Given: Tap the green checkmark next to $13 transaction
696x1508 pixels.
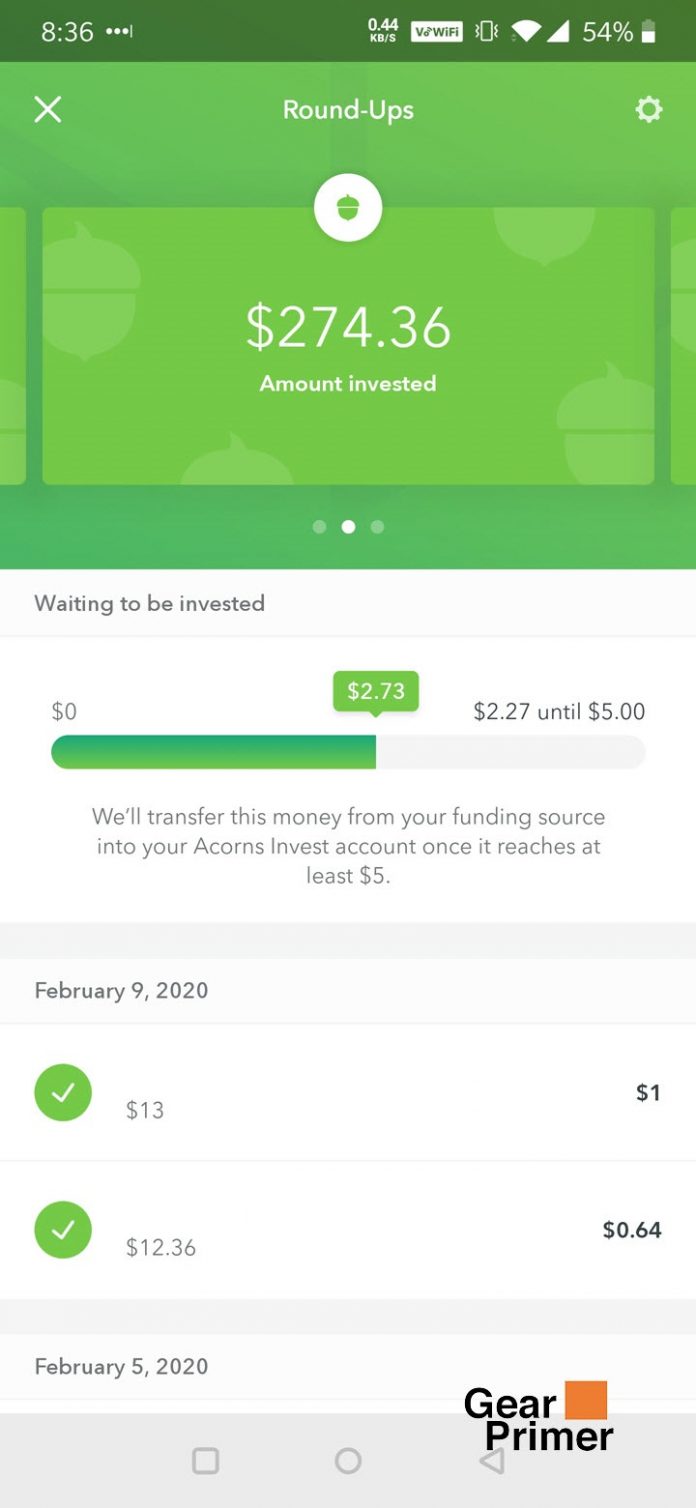Looking at the screenshot, I should [62, 1093].
